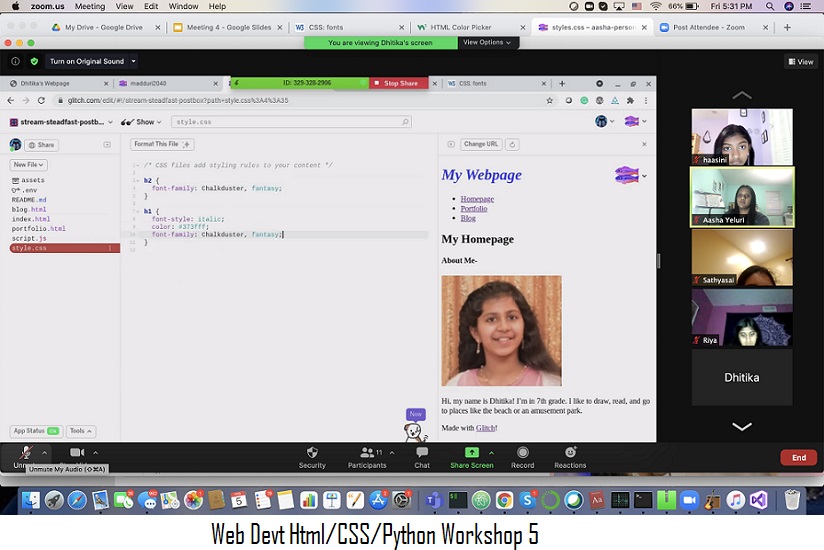Toggle the Zoom video camera
Viewport: 824px width, 550px height.
[x=76, y=453]
